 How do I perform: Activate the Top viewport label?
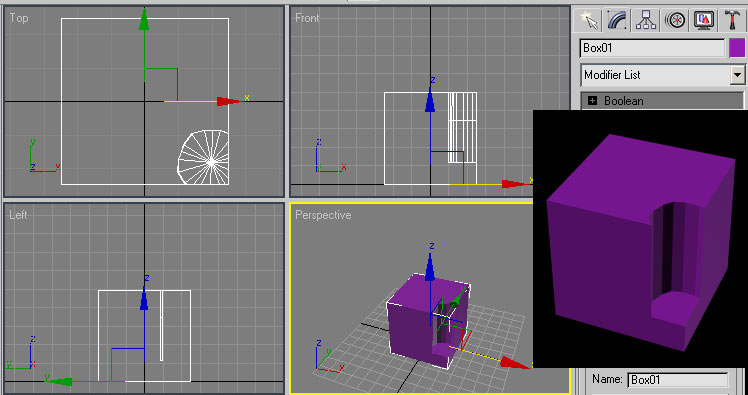pos(19,18)
